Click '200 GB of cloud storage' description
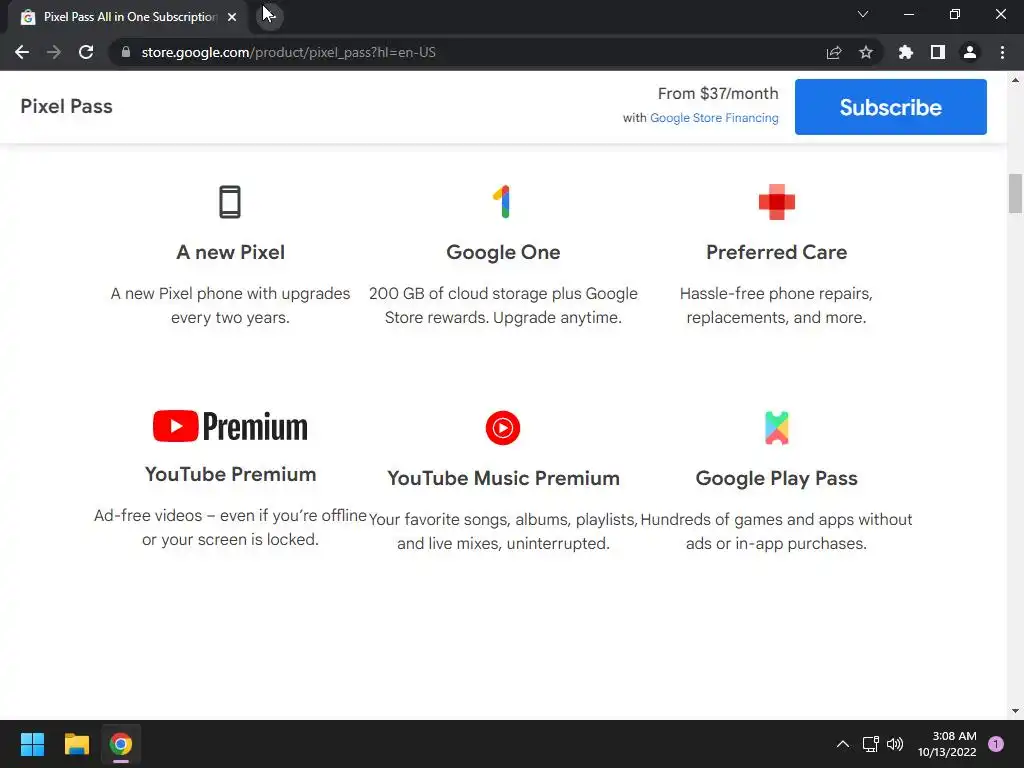This screenshot has width=1024, height=768. coord(503,305)
